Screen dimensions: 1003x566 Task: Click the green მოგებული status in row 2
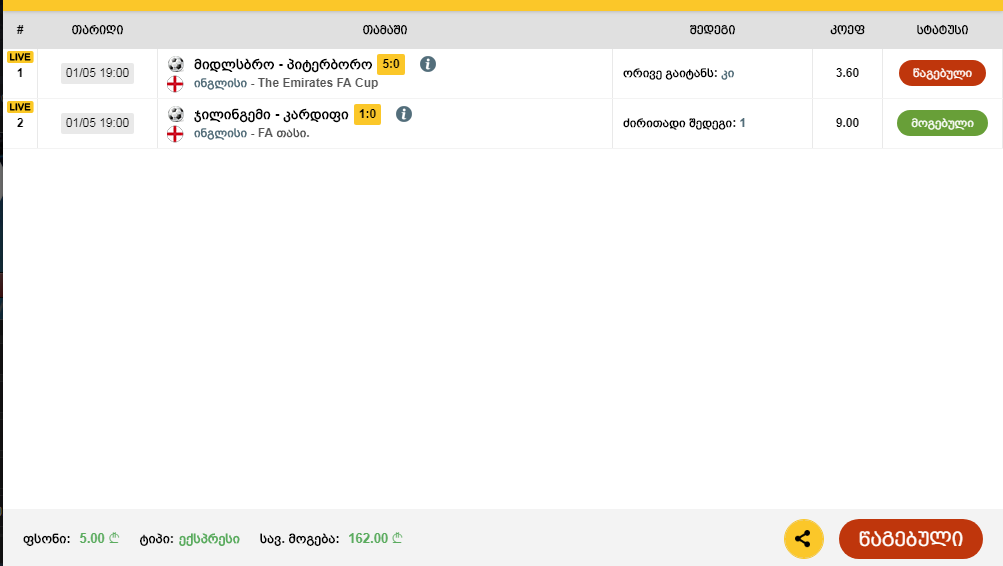[x=942, y=123]
